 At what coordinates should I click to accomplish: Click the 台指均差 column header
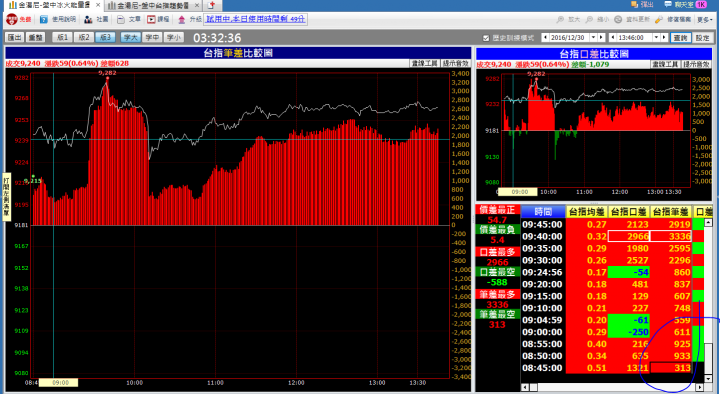tap(587, 212)
